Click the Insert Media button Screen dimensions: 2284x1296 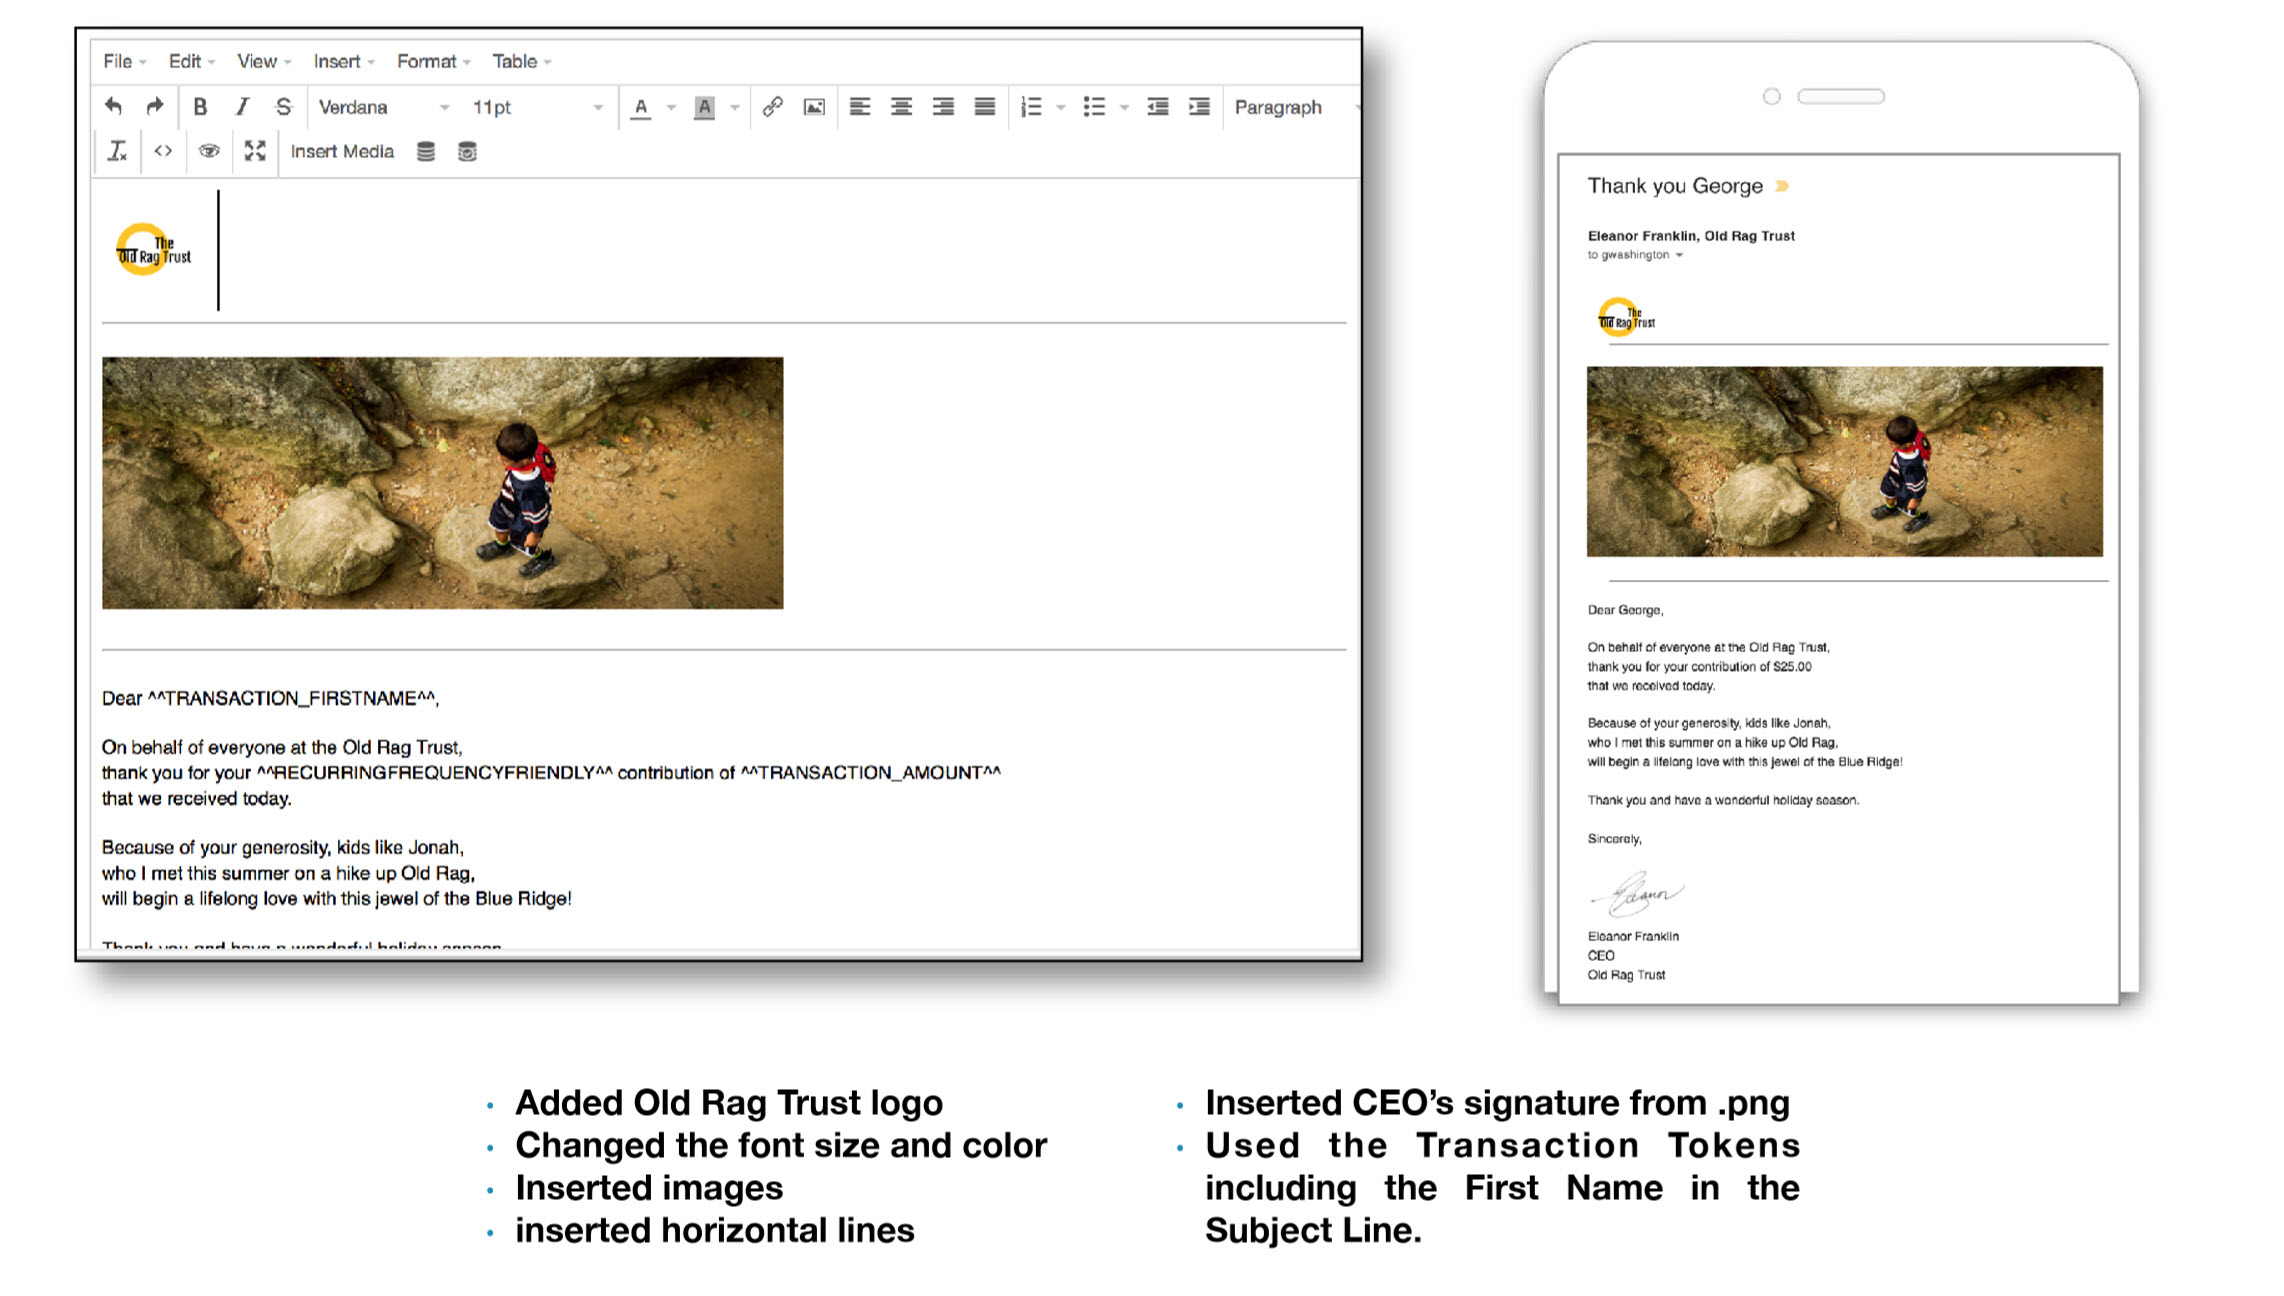(x=342, y=151)
